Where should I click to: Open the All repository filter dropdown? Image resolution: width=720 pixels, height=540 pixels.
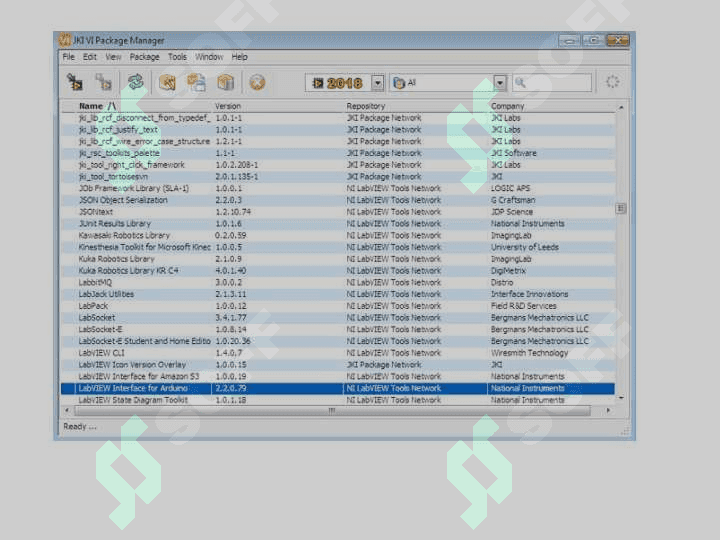[500, 83]
